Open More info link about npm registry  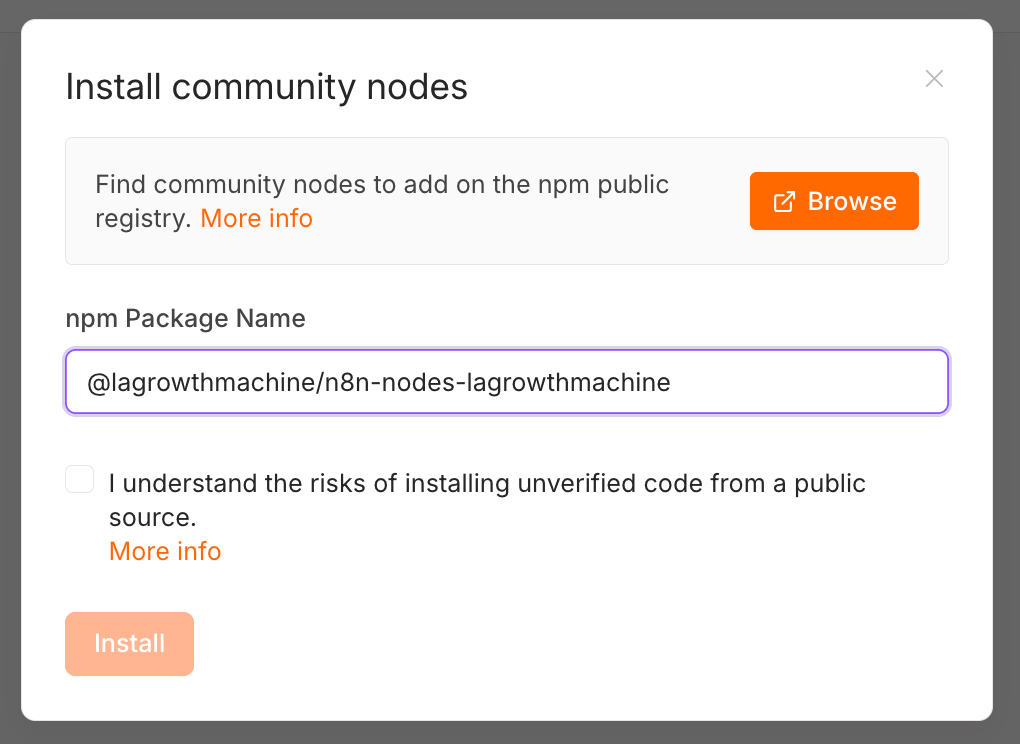coord(256,219)
